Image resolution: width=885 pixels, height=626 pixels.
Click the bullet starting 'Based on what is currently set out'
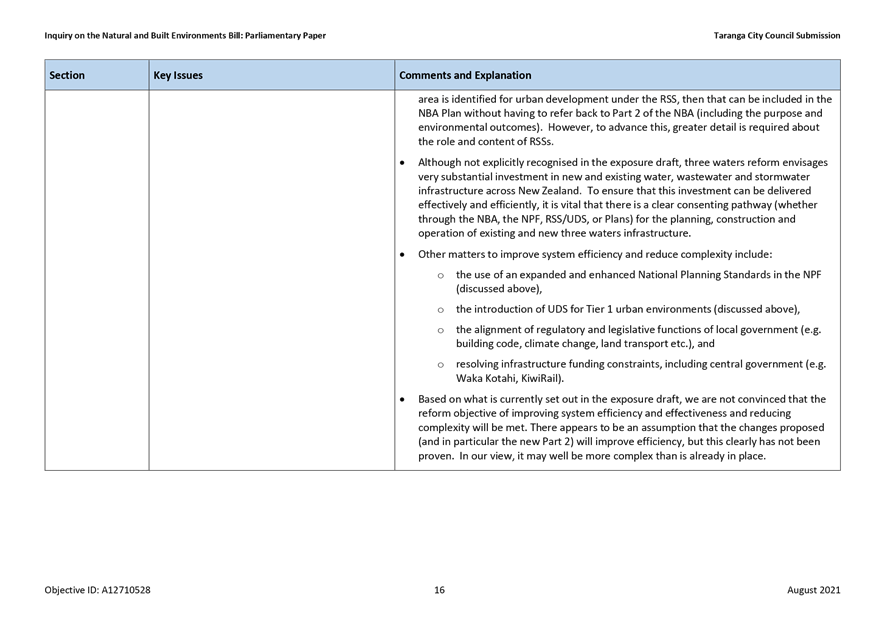point(621,427)
